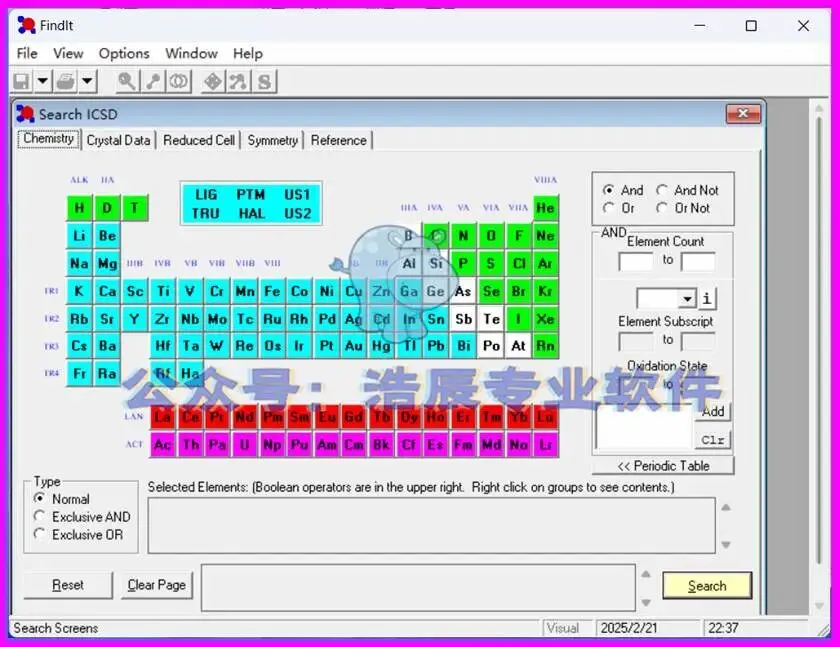This screenshot has width=840, height=647.
Task: Open the Options menu
Action: point(124,54)
